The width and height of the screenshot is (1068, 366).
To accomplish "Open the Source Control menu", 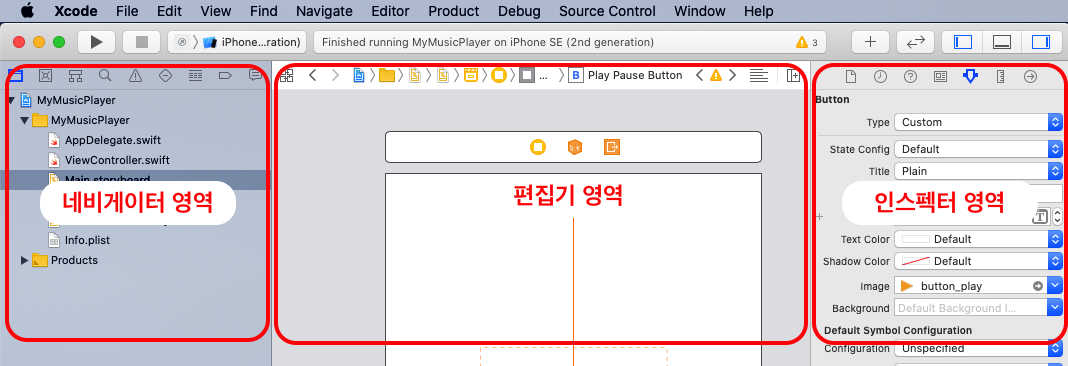I will tap(607, 11).
